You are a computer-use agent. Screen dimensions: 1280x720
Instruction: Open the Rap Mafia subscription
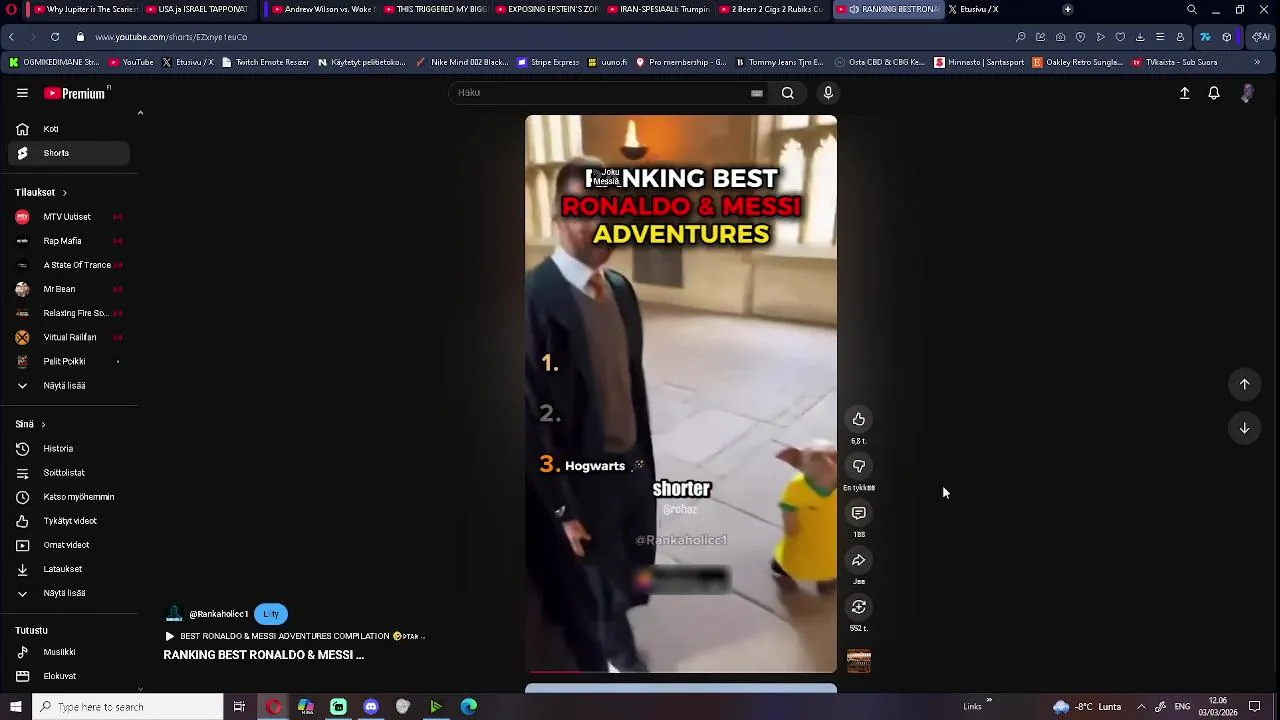pos(69,241)
